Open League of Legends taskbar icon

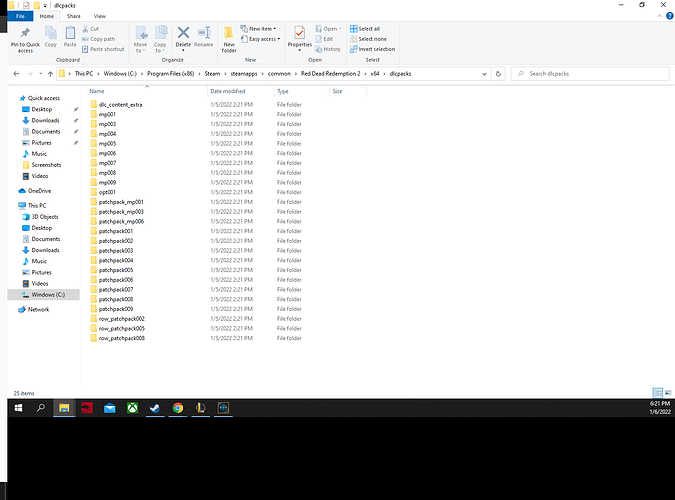tap(201, 408)
